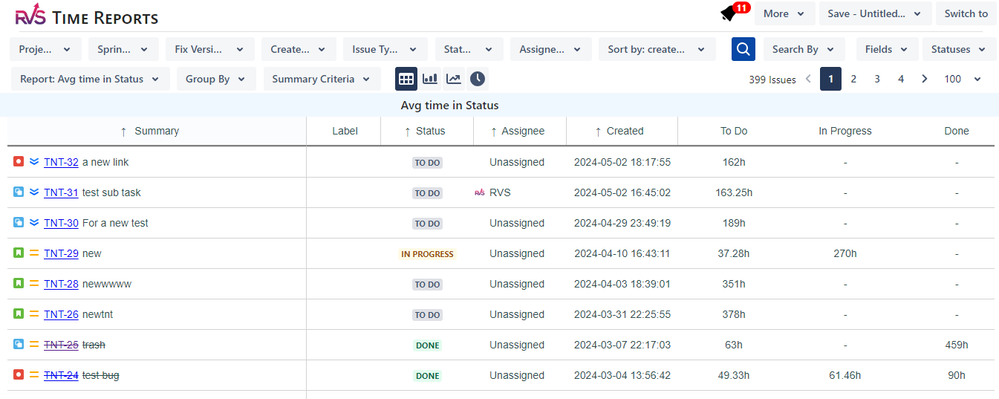Switch to the line chart view icon
This screenshot has height=399, width=999.
[x=454, y=79]
